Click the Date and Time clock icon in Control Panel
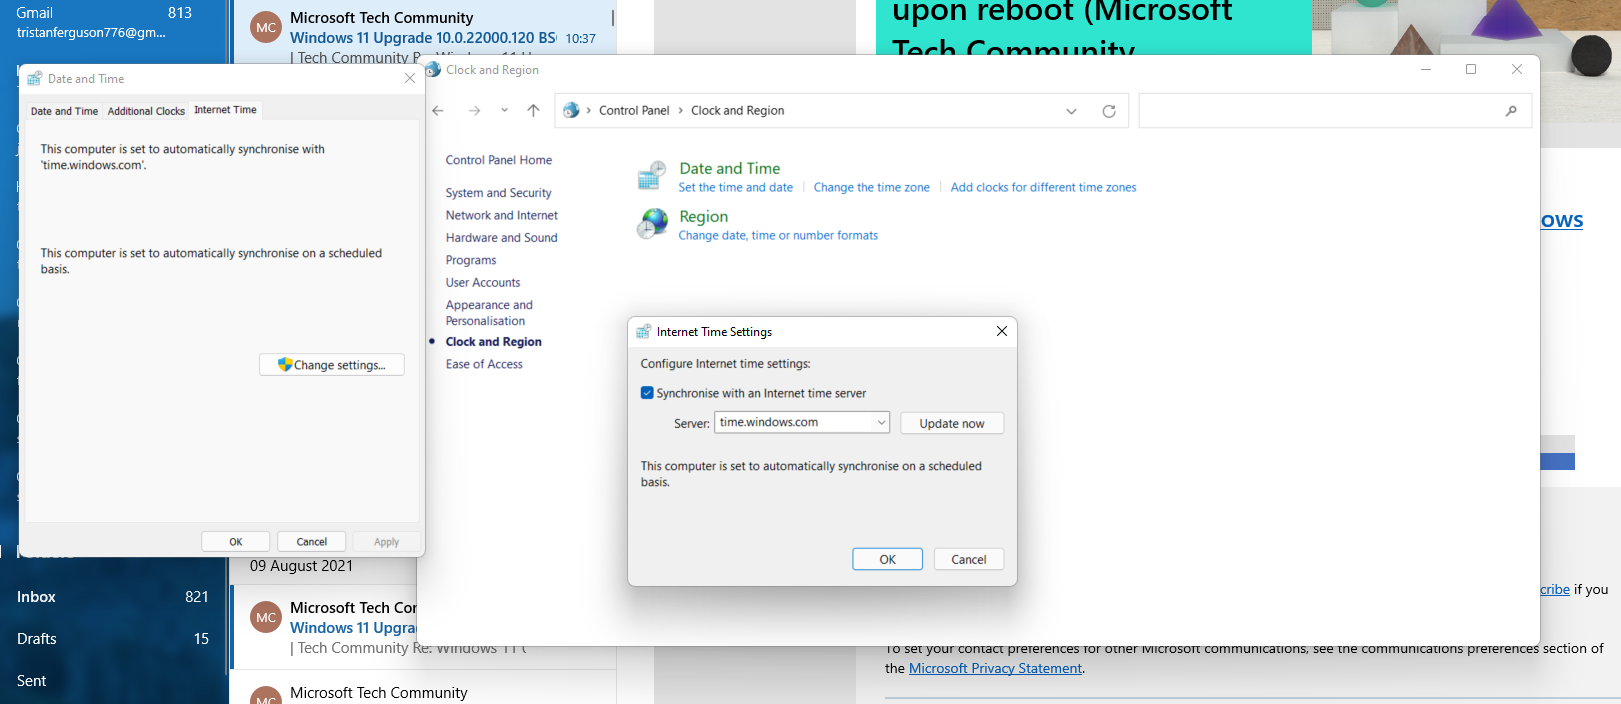Viewport: 1621px width, 704px height. (x=652, y=176)
